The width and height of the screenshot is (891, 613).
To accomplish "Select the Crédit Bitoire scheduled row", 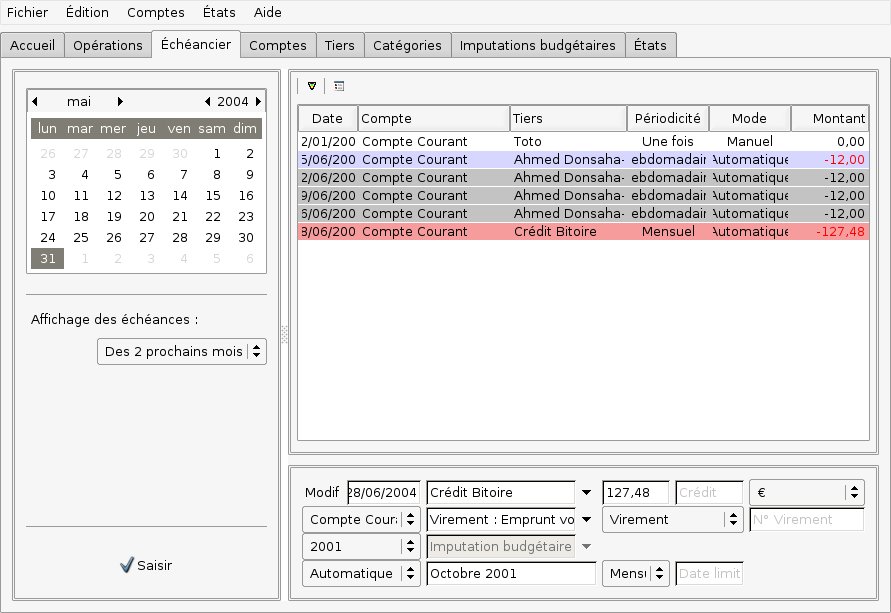I will (x=583, y=232).
